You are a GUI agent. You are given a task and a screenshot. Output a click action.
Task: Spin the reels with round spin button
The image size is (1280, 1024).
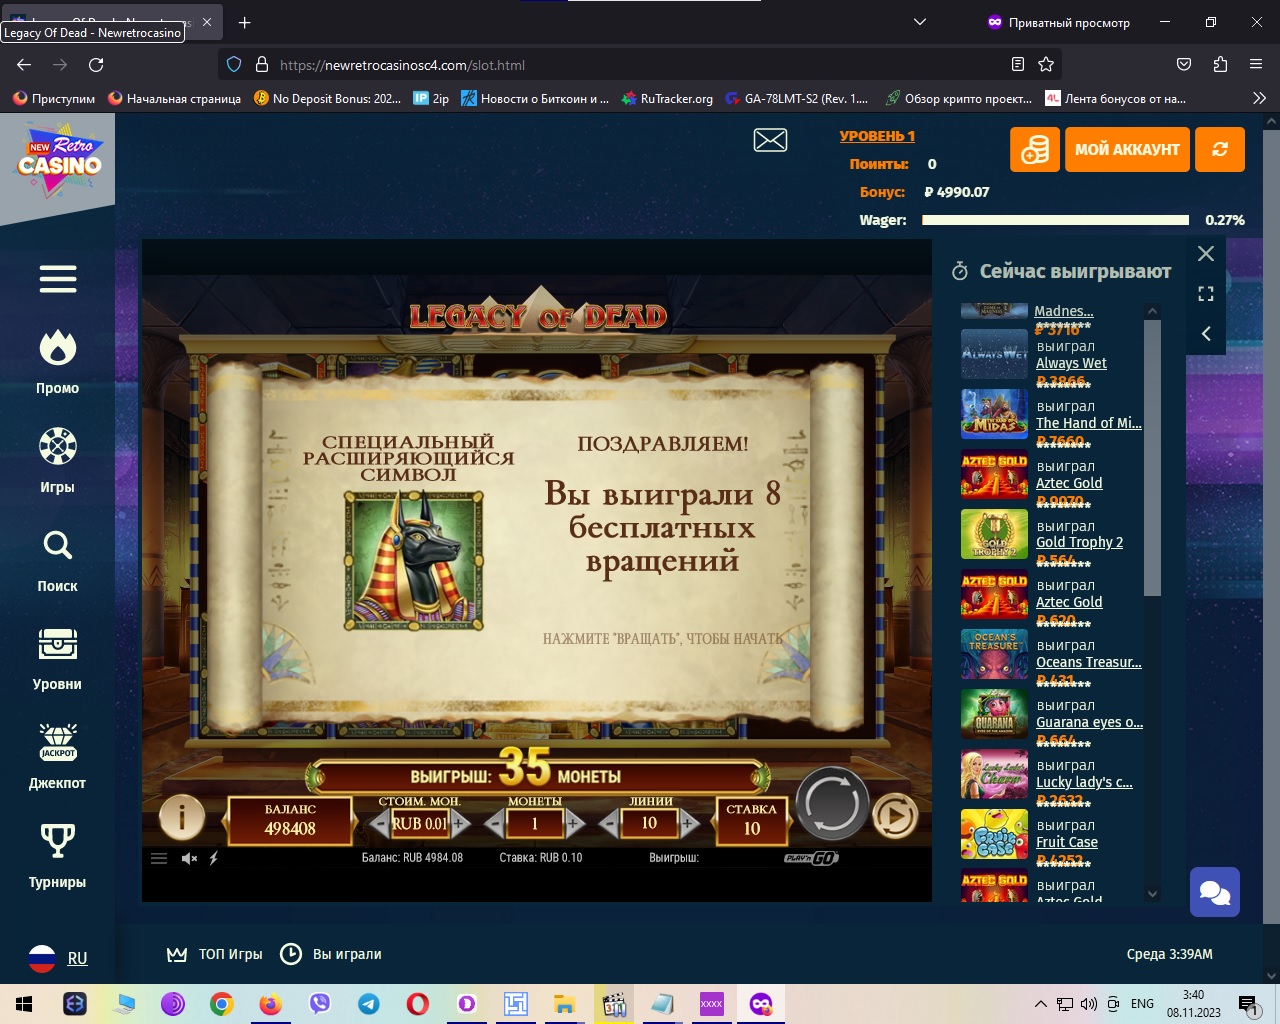coord(832,803)
